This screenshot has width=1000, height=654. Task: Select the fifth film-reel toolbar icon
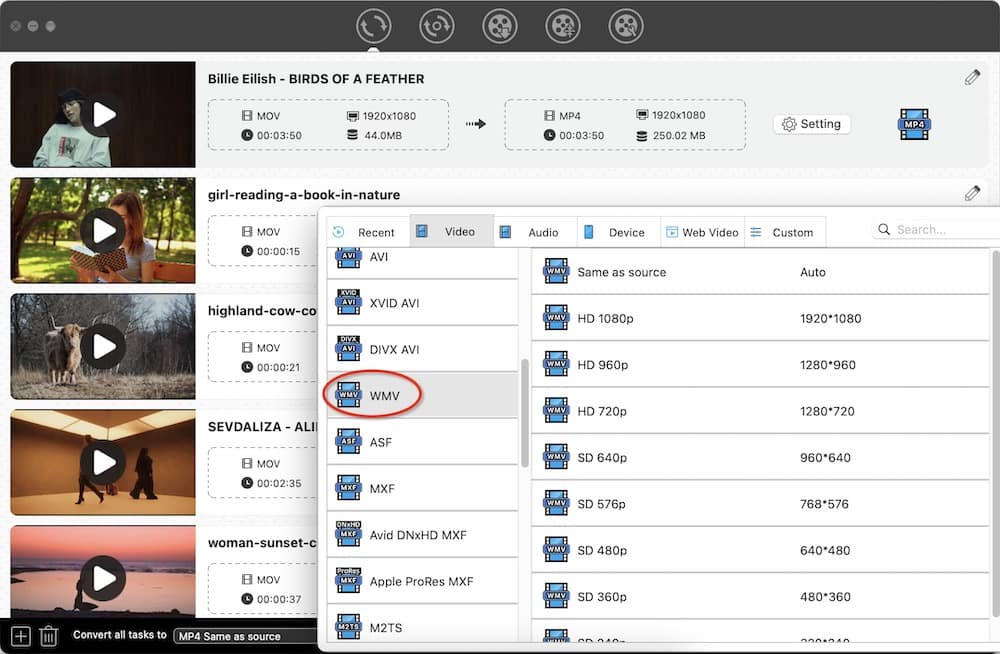click(x=626, y=26)
